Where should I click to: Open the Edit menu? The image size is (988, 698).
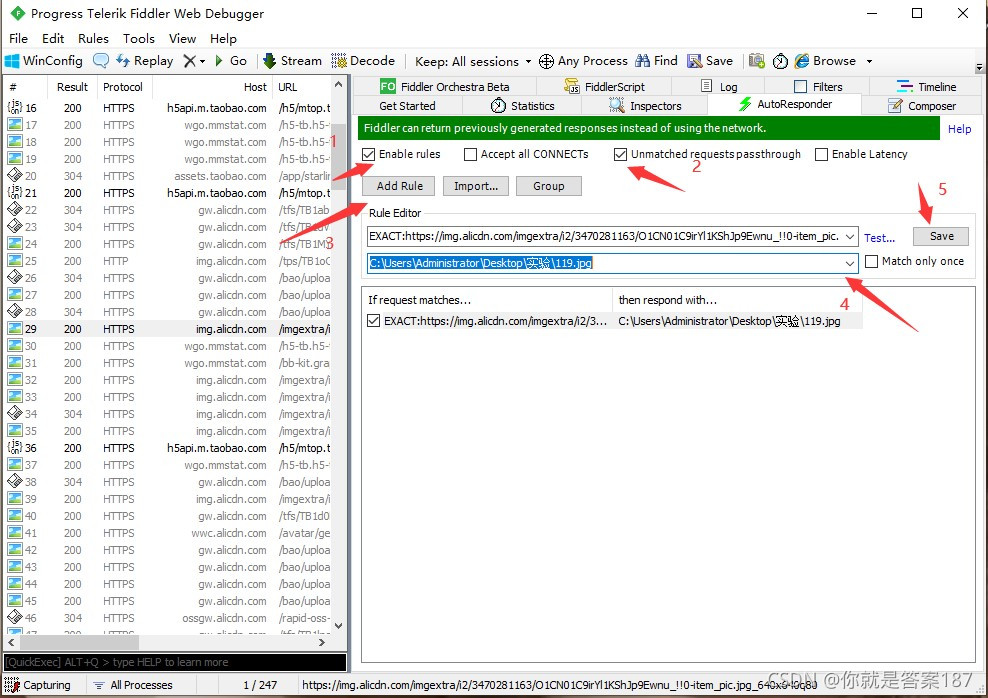pyautogui.click(x=53, y=38)
